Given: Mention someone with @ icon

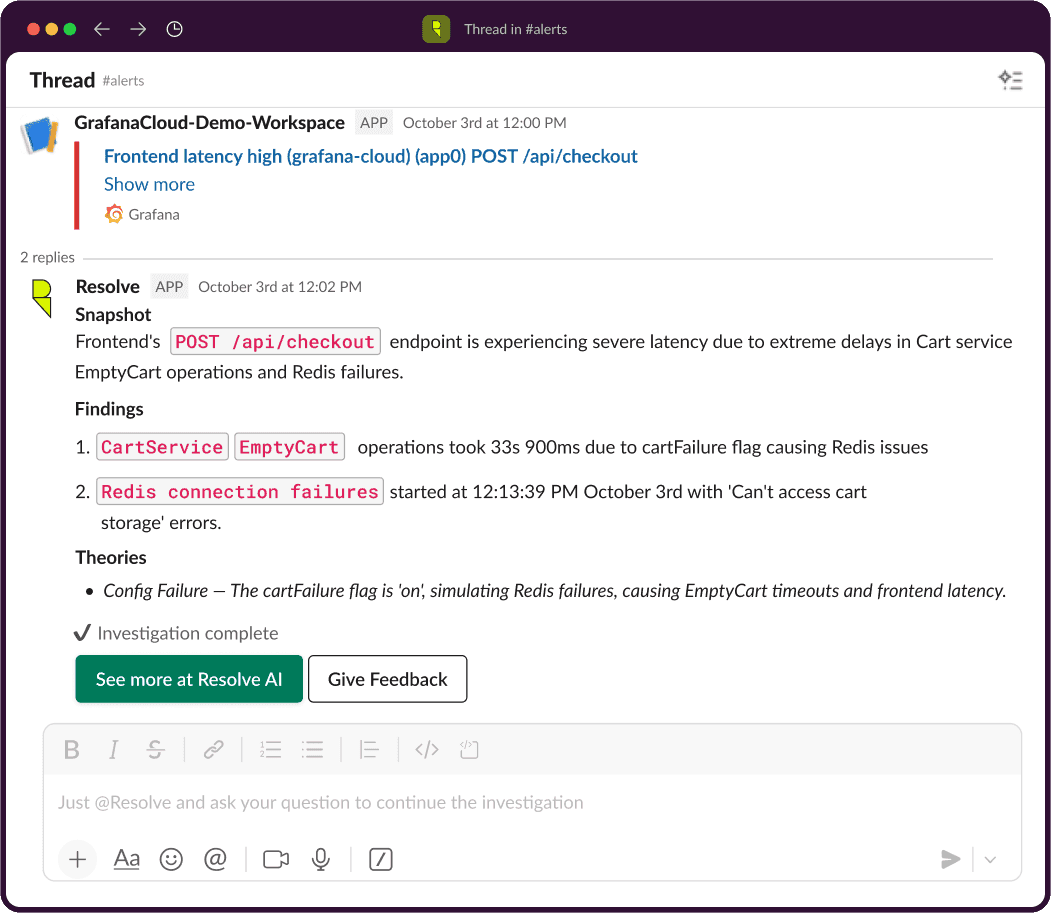Looking at the screenshot, I should click(x=215, y=859).
